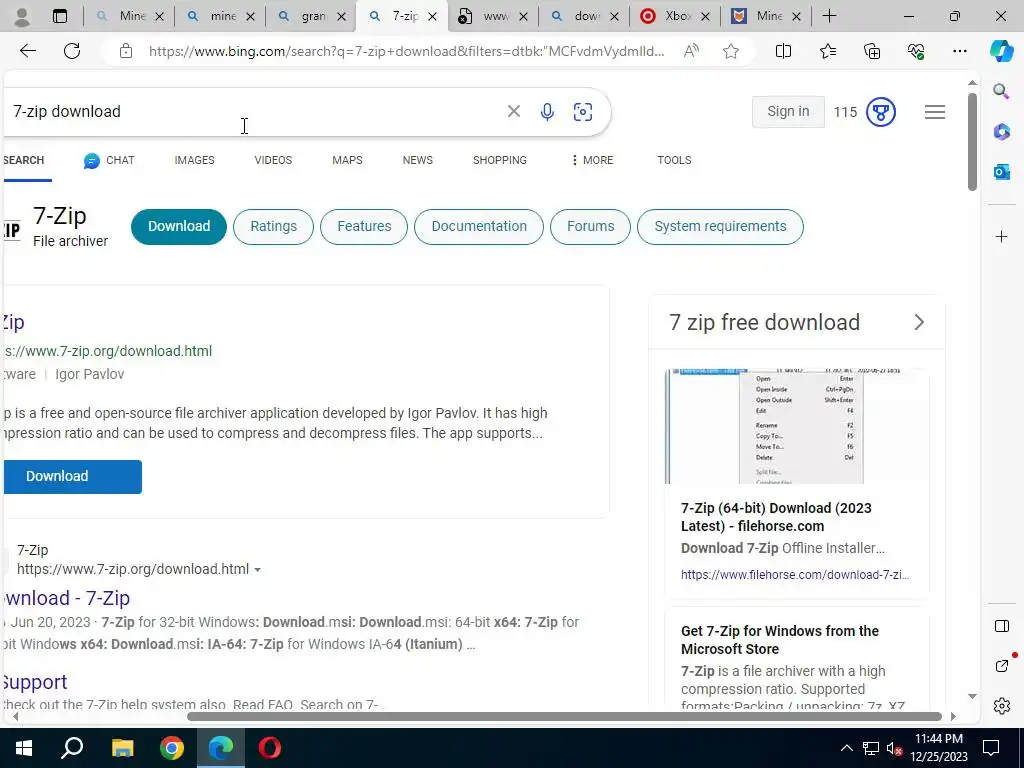Viewport: 1024px width, 768px height.
Task: Open the Favorites list icon
Action: pyautogui.click(x=827, y=51)
